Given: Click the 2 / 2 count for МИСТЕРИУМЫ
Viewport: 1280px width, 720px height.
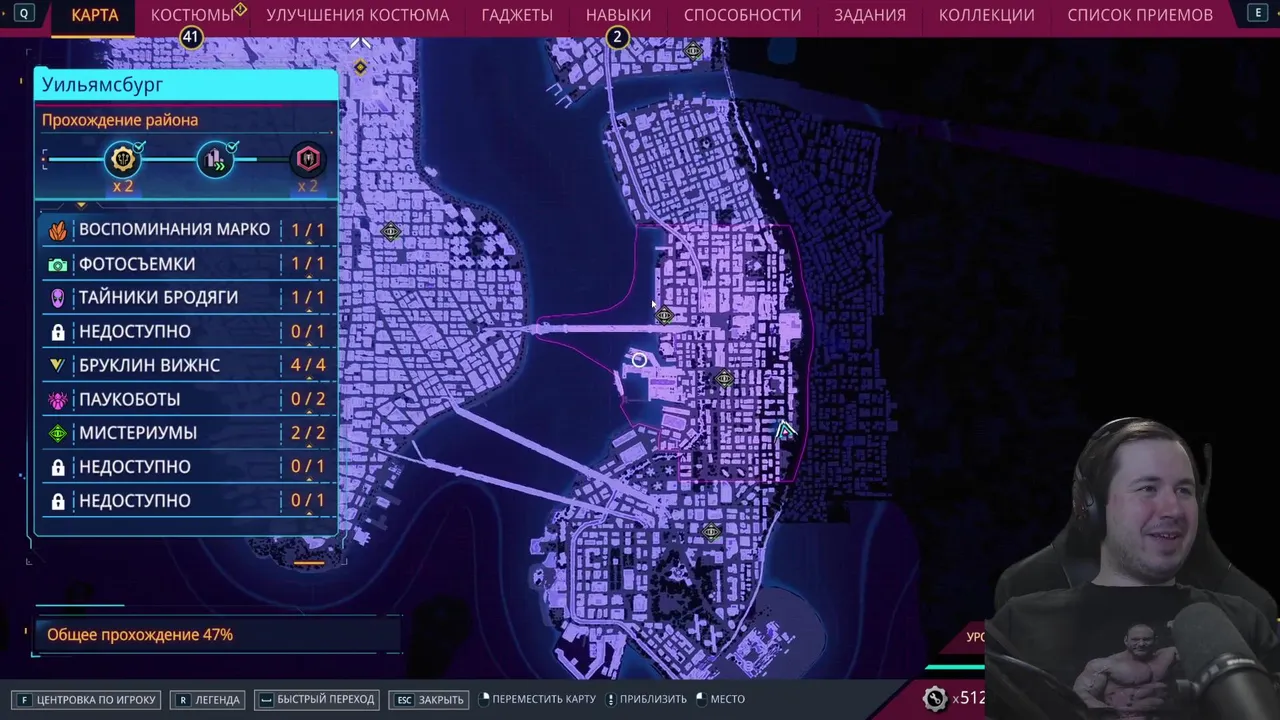Looking at the screenshot, I should point(308,434).
